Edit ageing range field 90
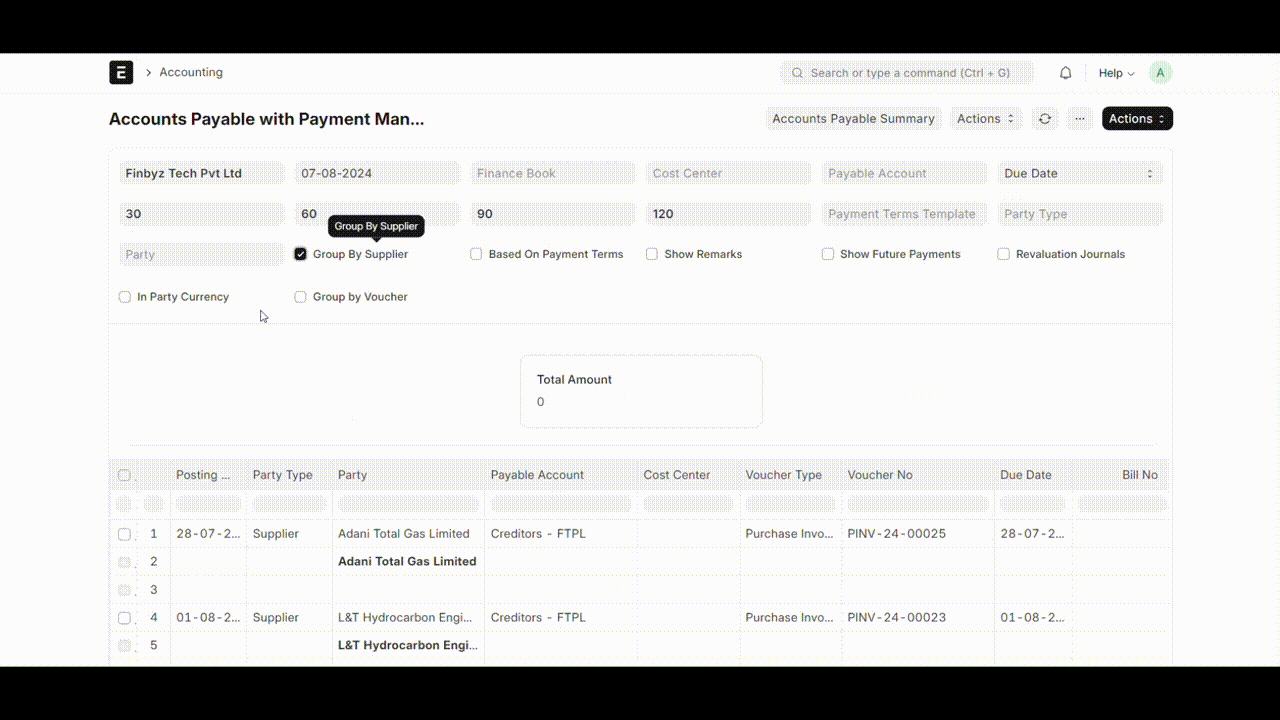The image size is (1280, 720). tap(553, 214)
